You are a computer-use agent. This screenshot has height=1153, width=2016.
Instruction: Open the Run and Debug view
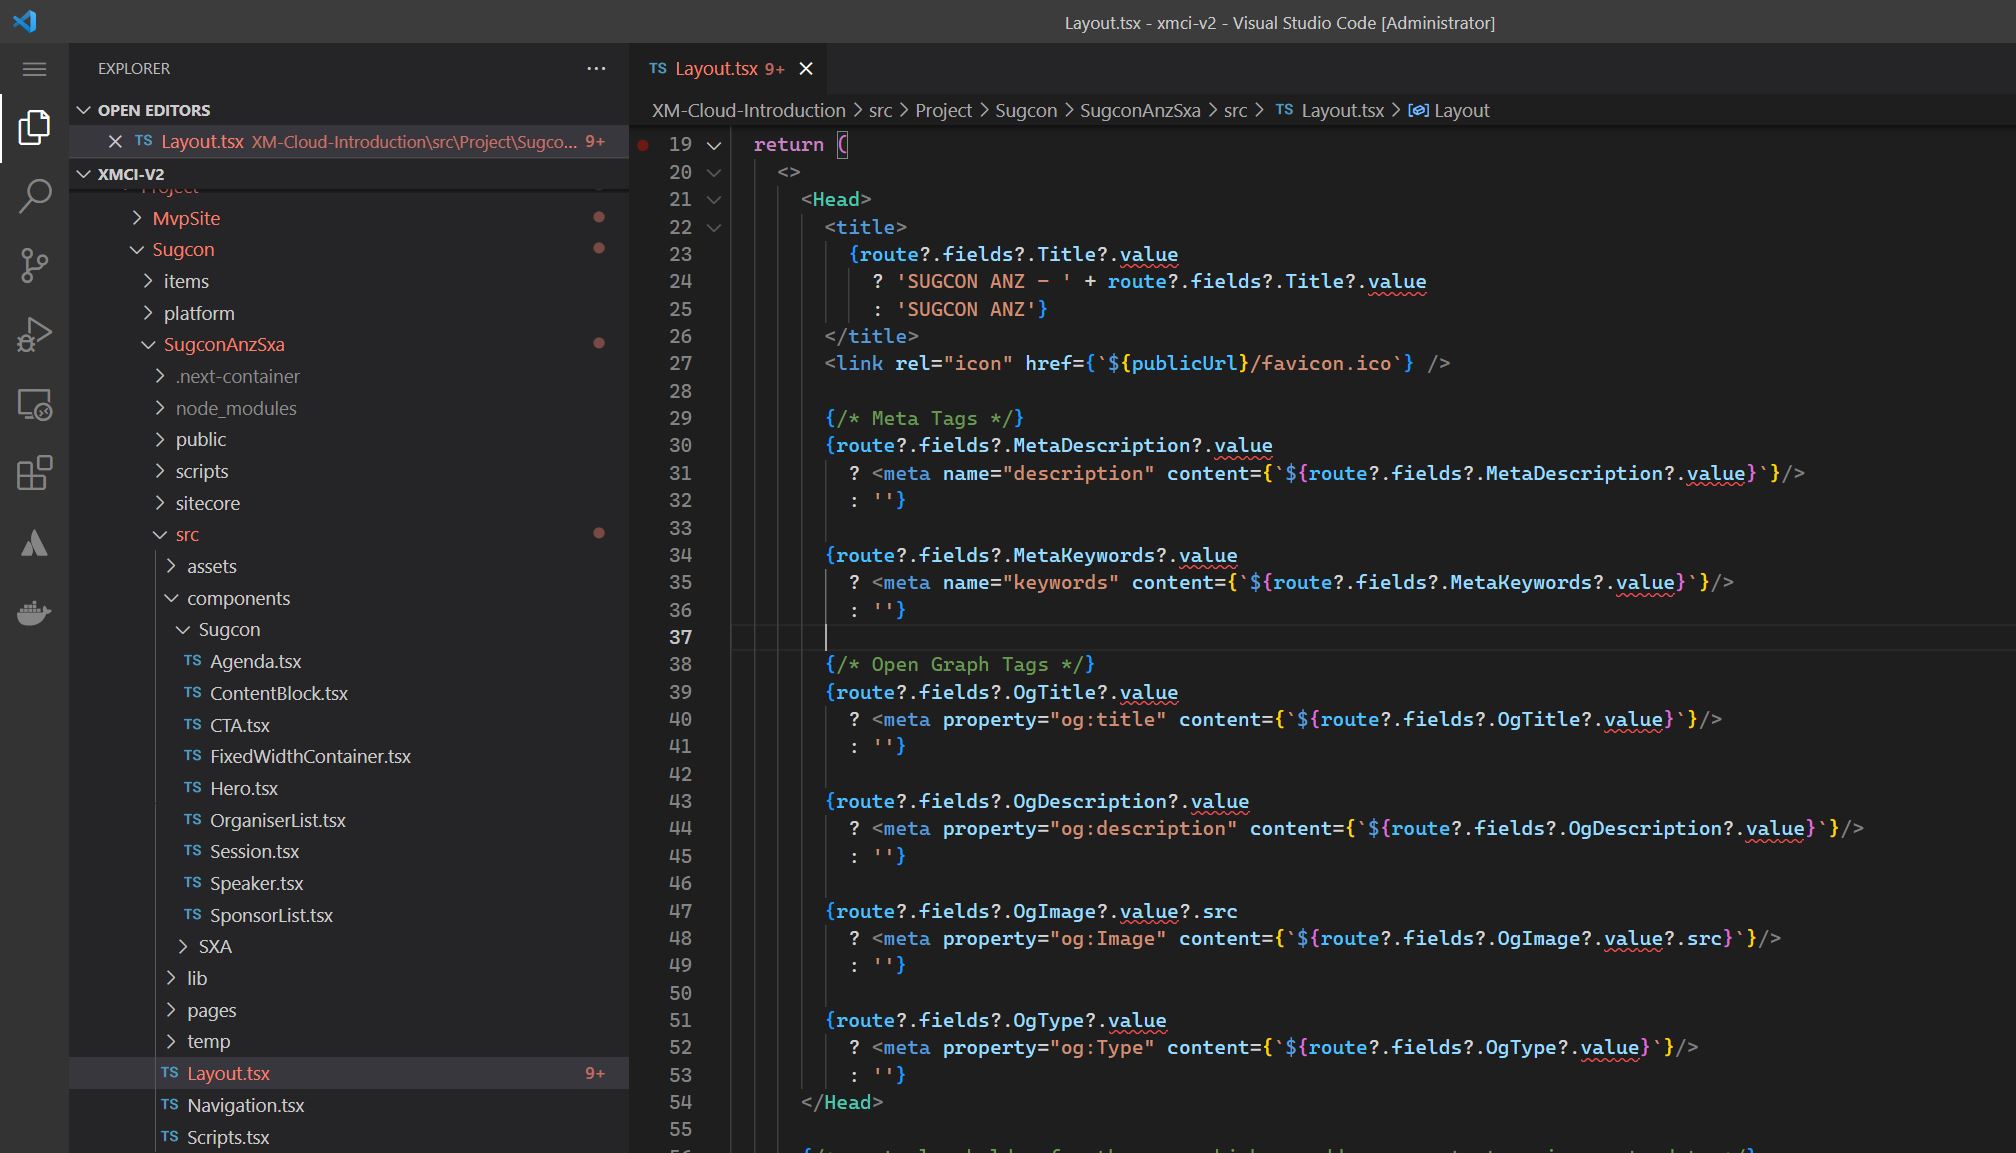34,335
